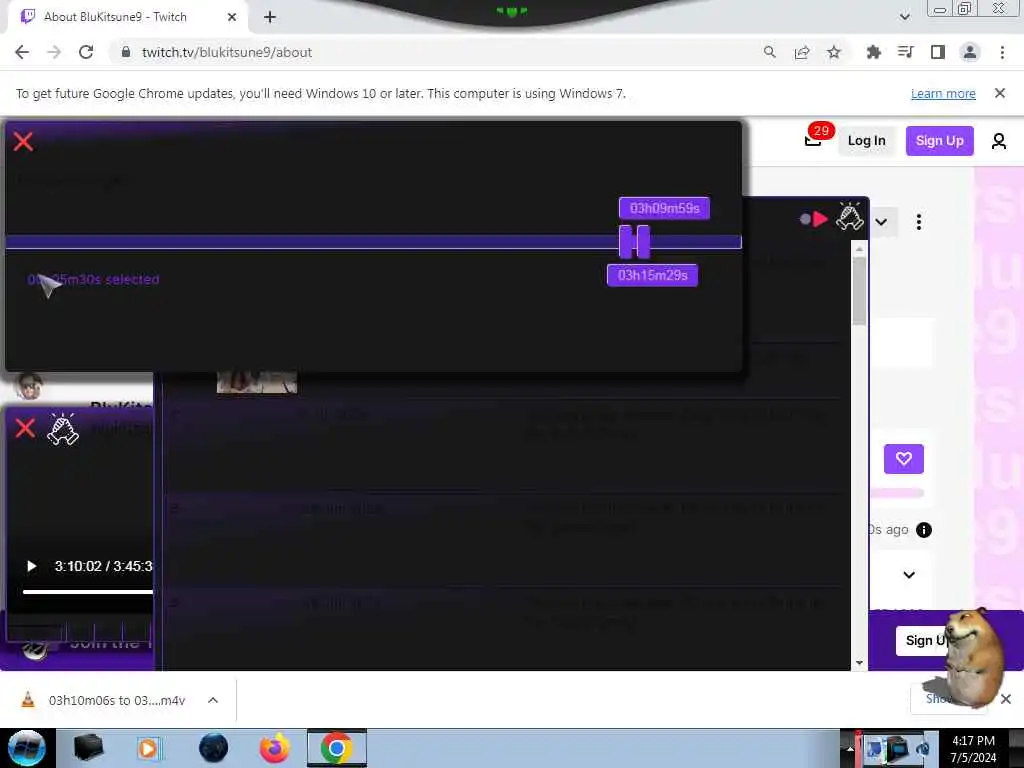Close the clip trimmer overlay with red X
Viewport: 1024px width, 768px height.
tap(24, 142)
